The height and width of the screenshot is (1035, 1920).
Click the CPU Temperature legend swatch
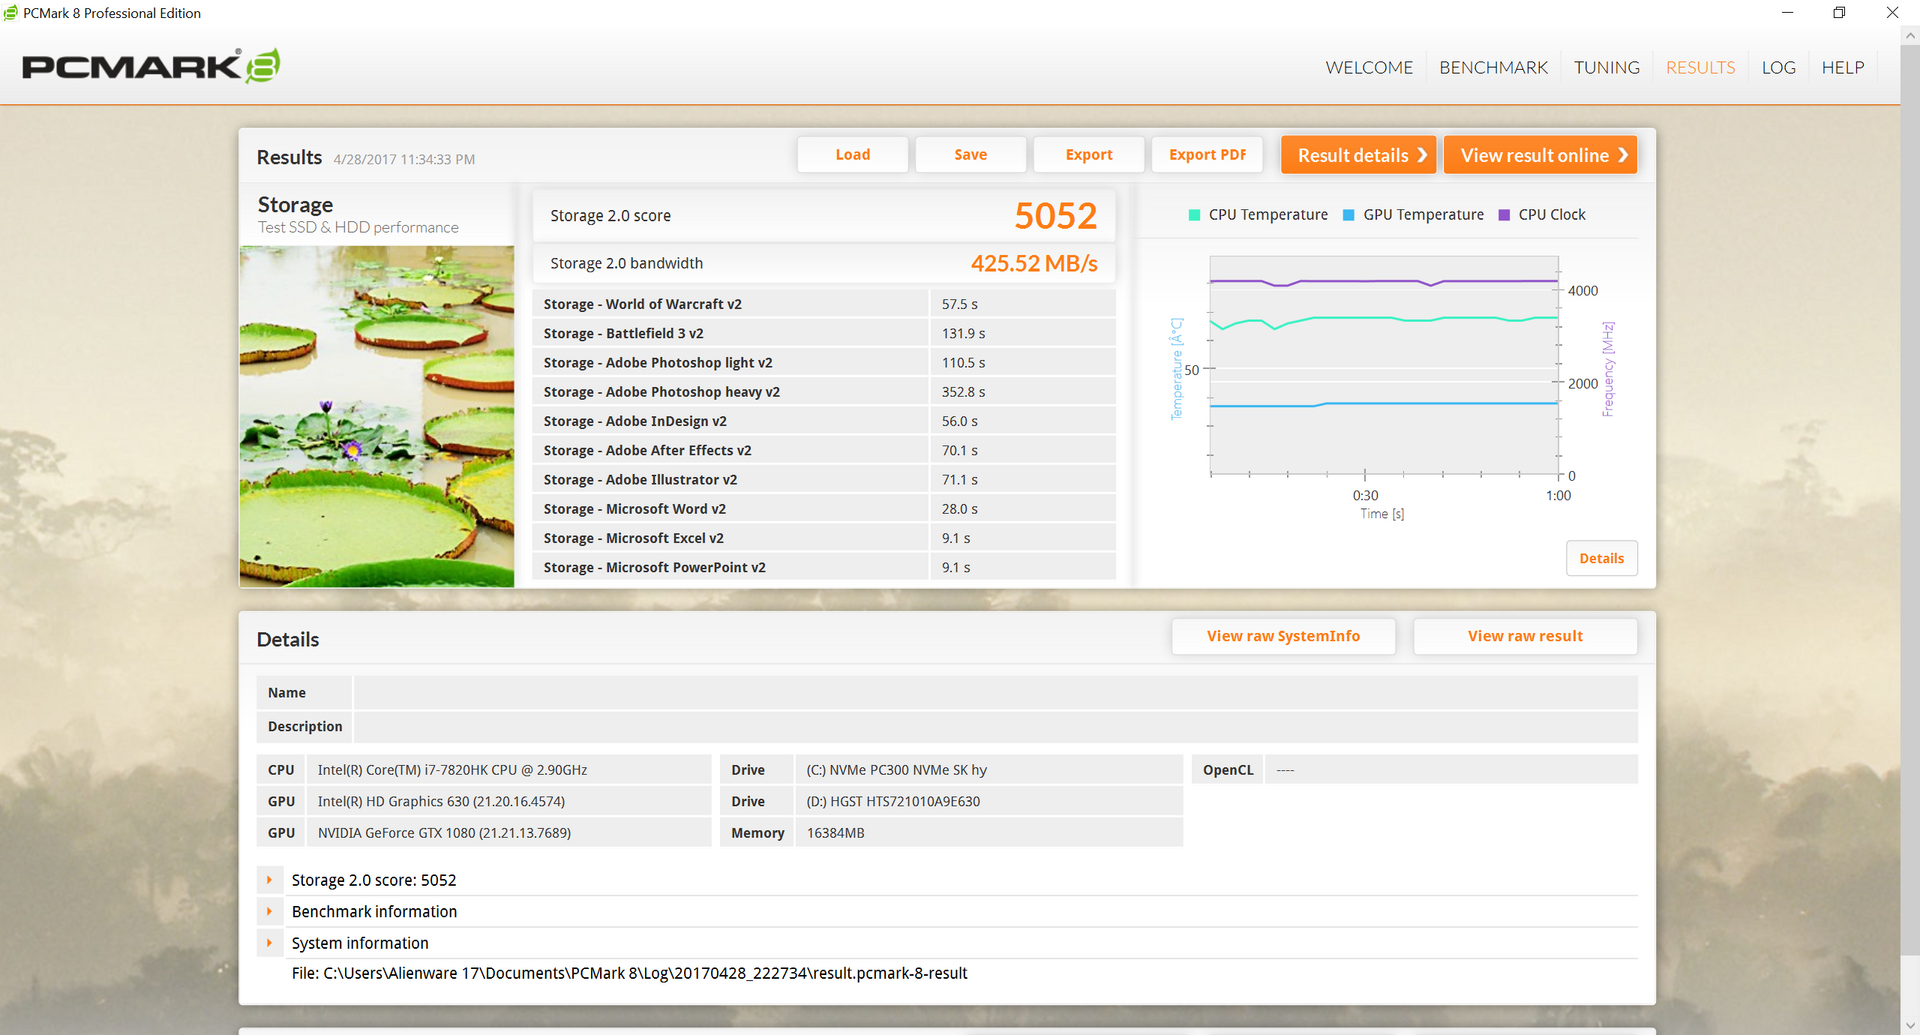pos(1194,215)
